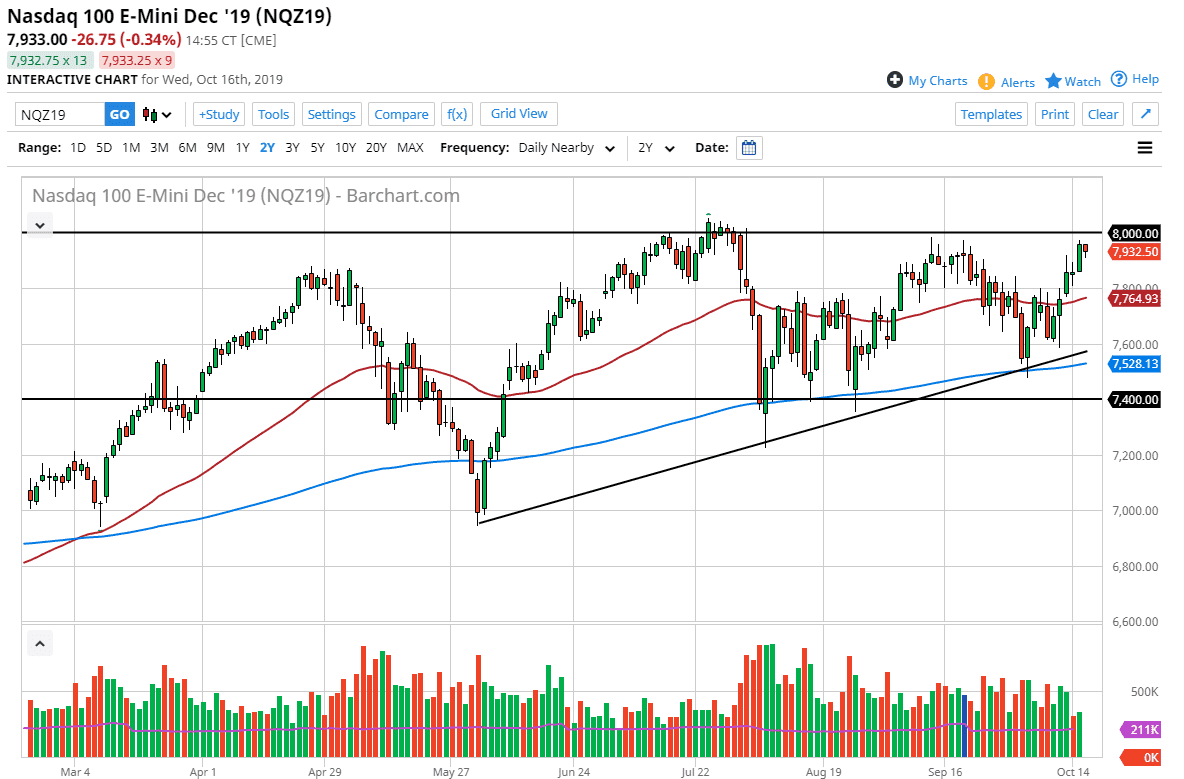Open saved chart Templates

[991, 114]
